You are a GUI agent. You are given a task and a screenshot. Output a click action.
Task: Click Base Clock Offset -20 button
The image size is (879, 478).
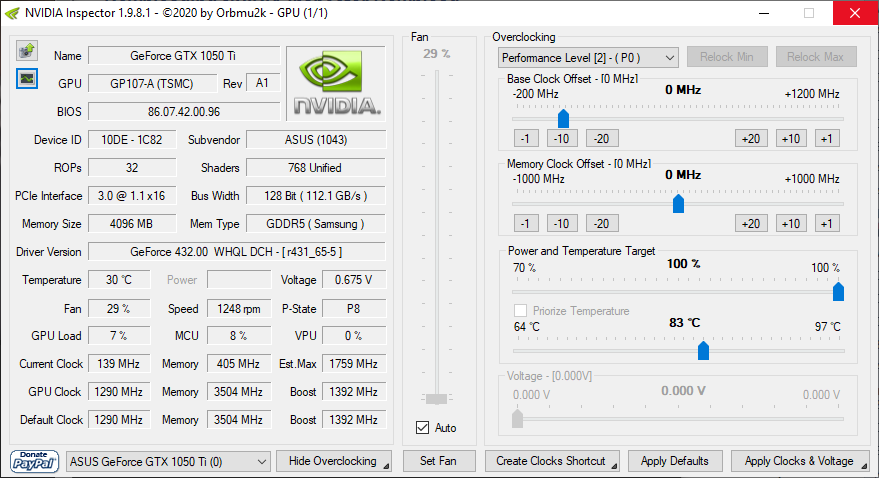pyautogui.click(x=602, y=138)
